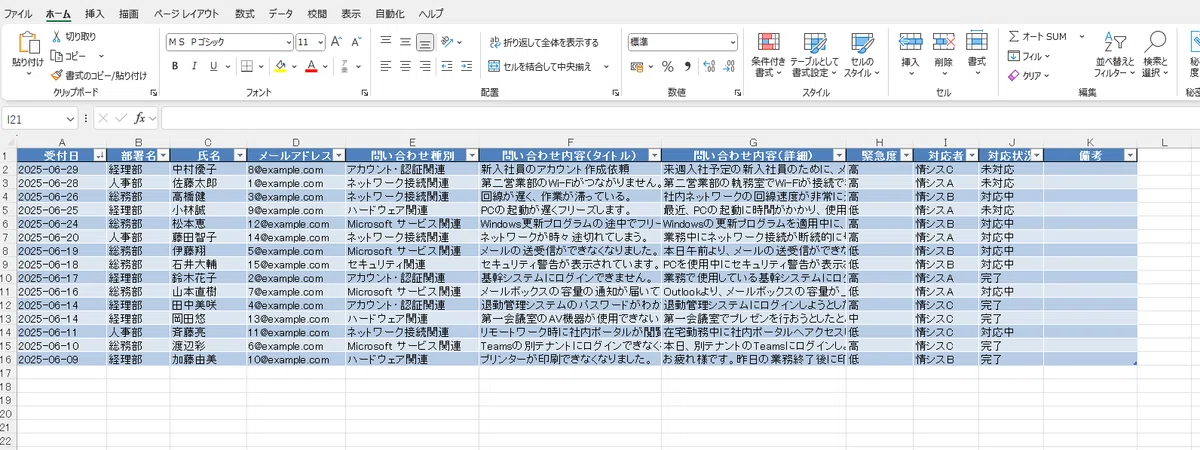Open Conditional Formatting (条件付き書式)
Screen dimensions: 1200x450
[768, 54]
